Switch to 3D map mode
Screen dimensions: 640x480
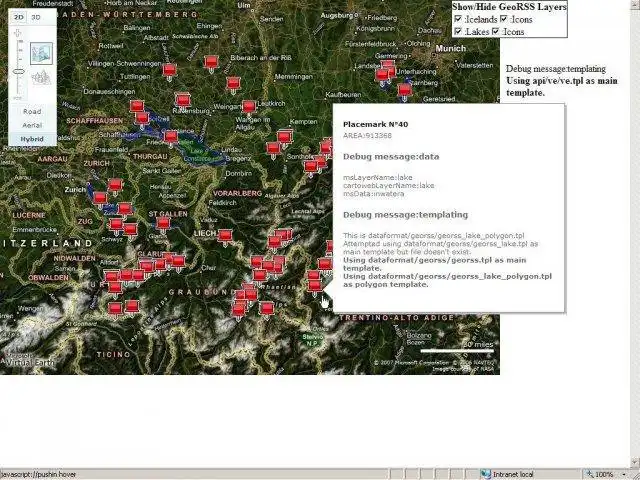36,17
